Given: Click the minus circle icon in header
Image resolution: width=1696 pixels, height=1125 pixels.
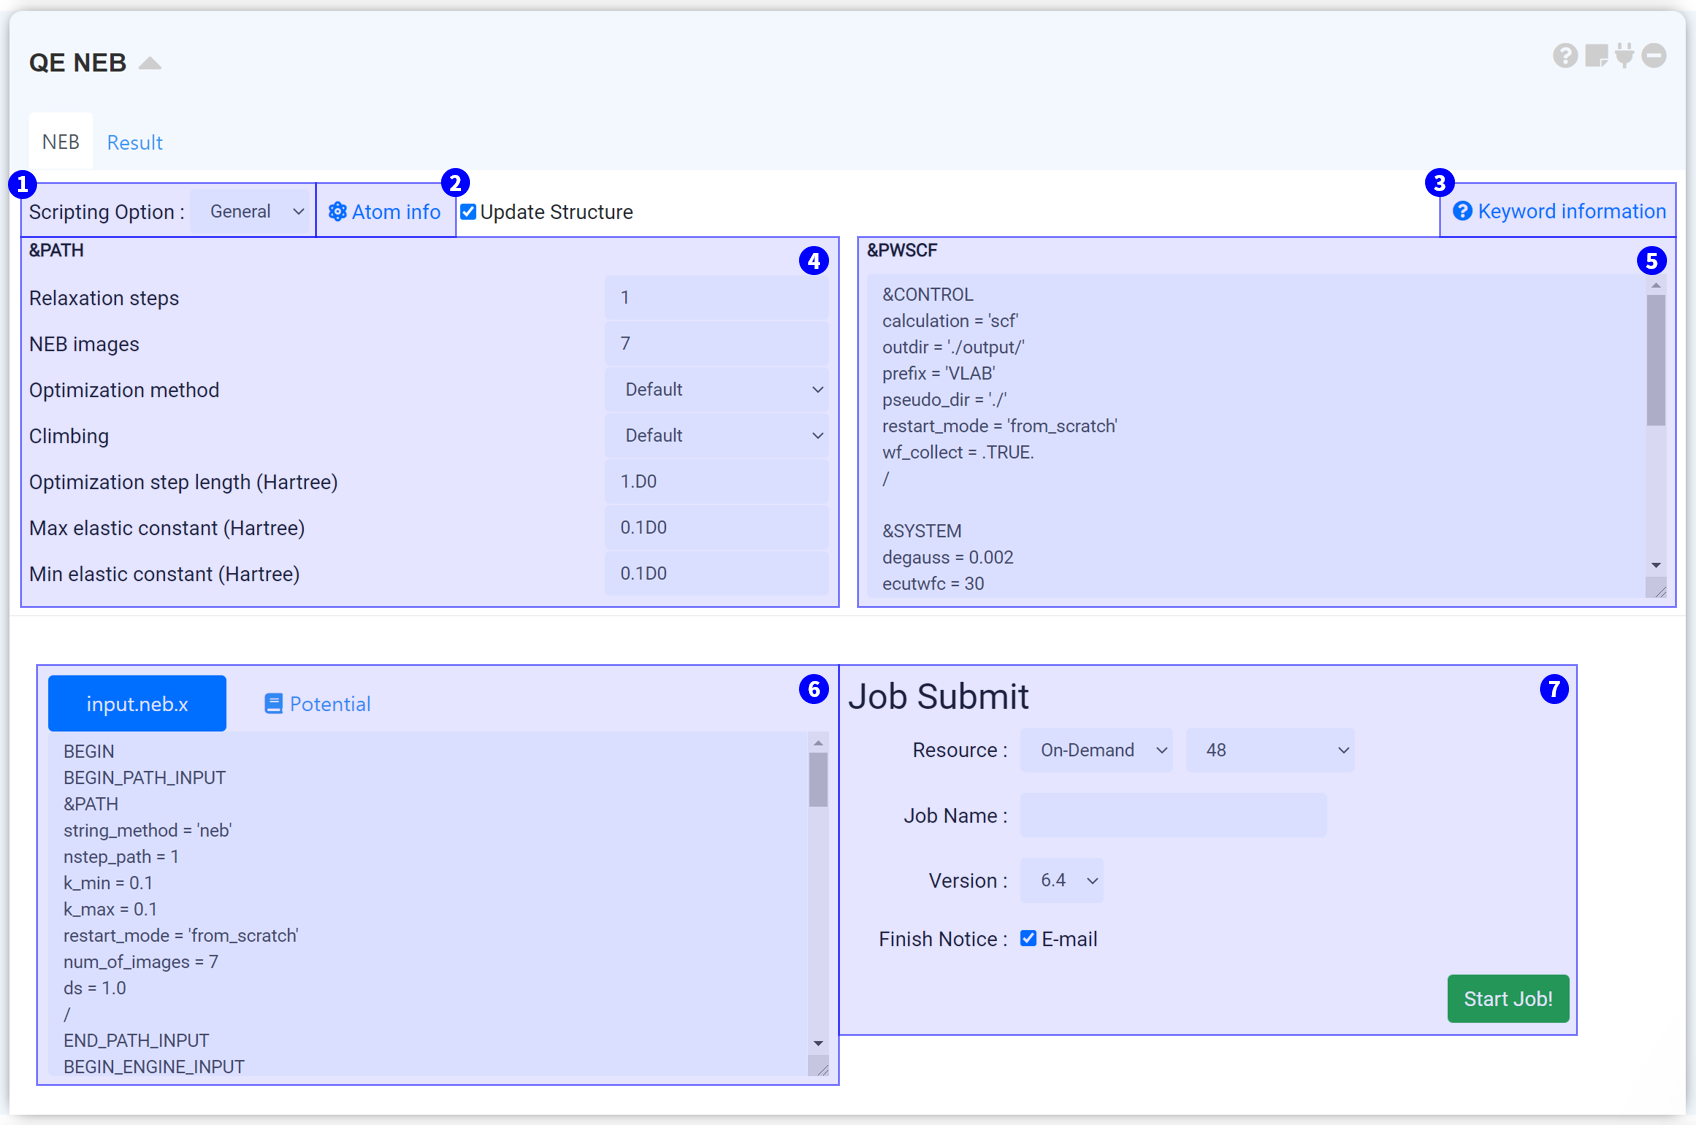Looking at the screenshot, I should point(1654,56).
